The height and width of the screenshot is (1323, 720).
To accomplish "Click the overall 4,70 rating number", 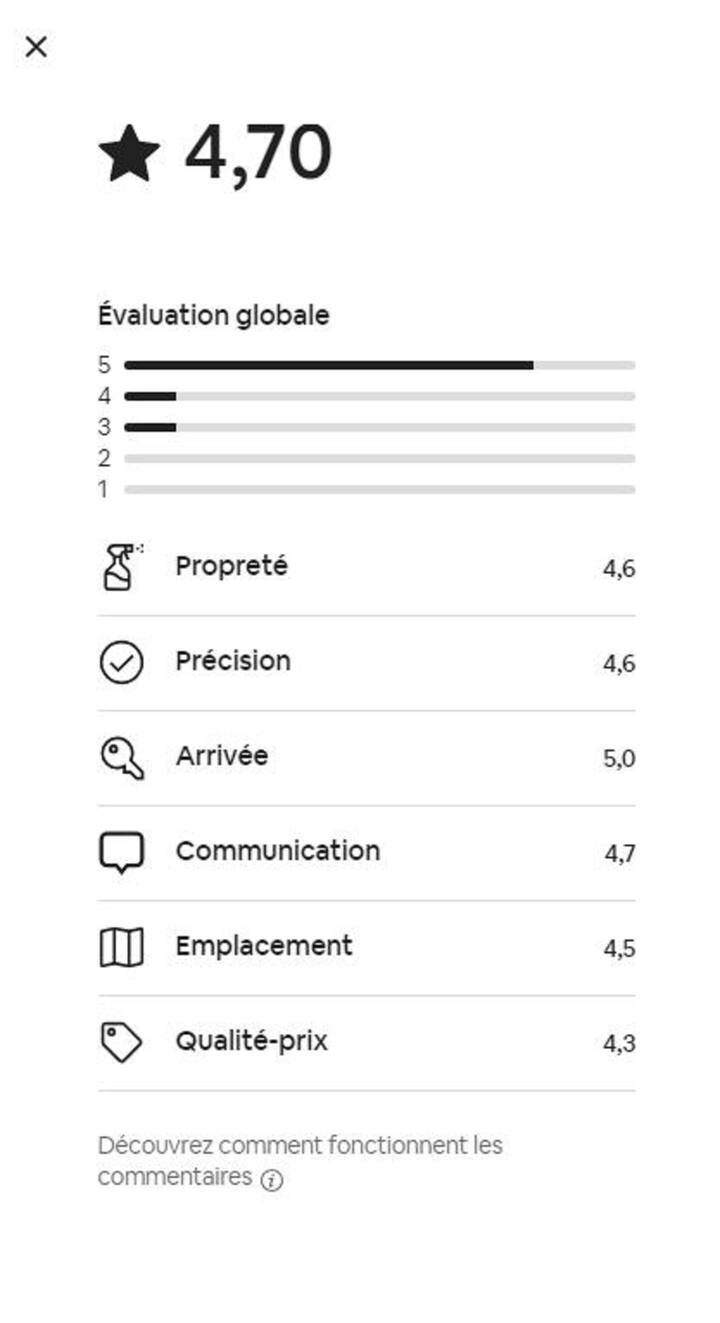I will (x=258, y=153).
